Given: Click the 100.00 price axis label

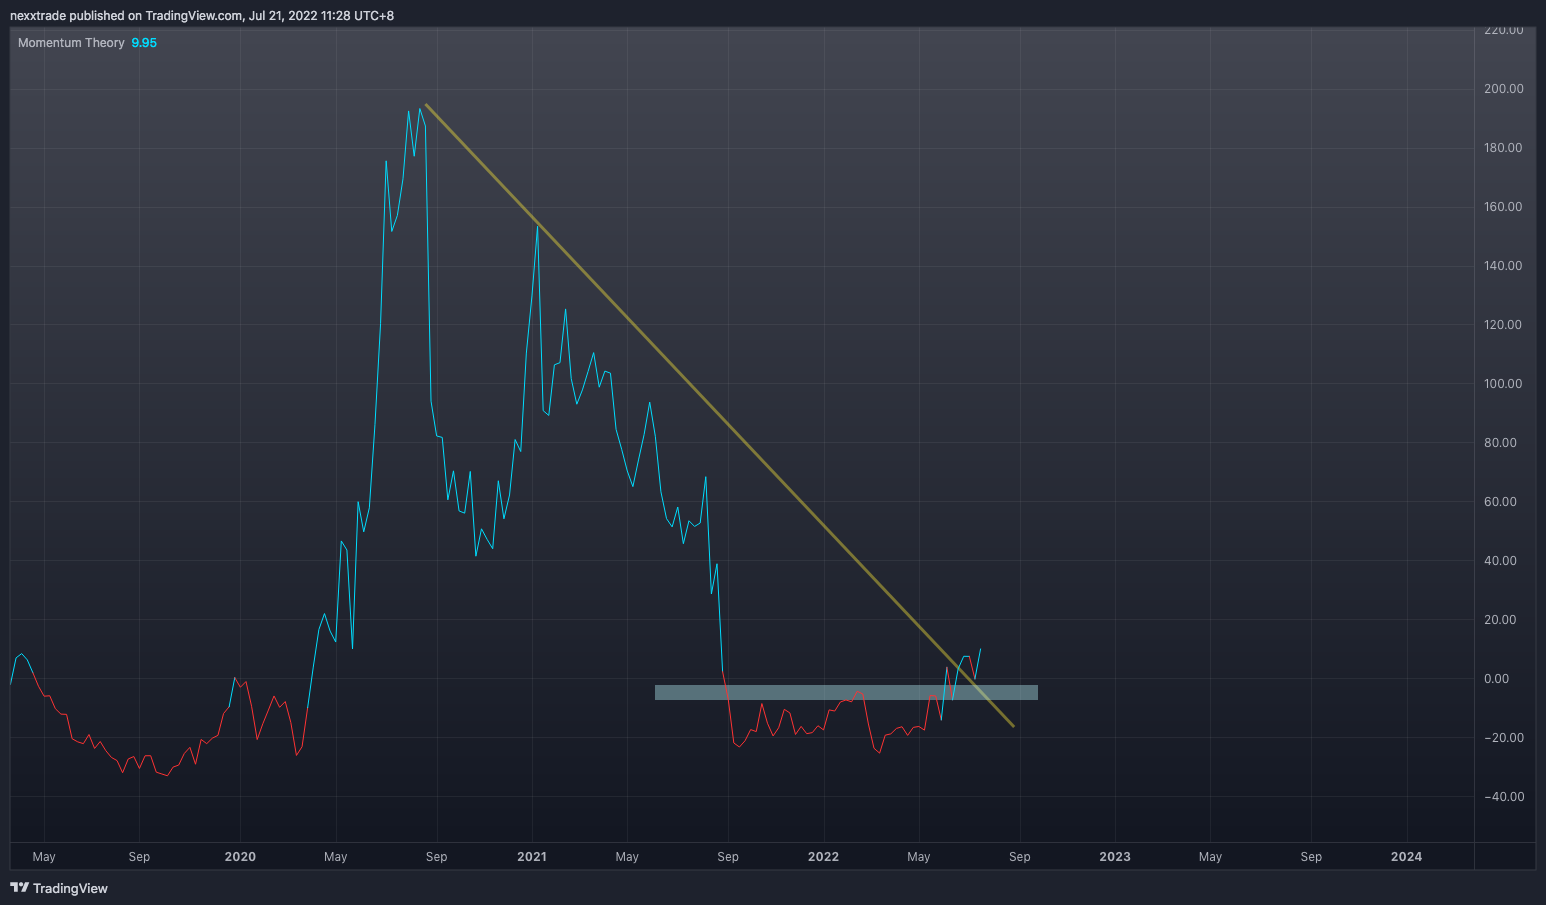Looking at the screenshot, I should pyautogui.click(x=1503, y=384).
